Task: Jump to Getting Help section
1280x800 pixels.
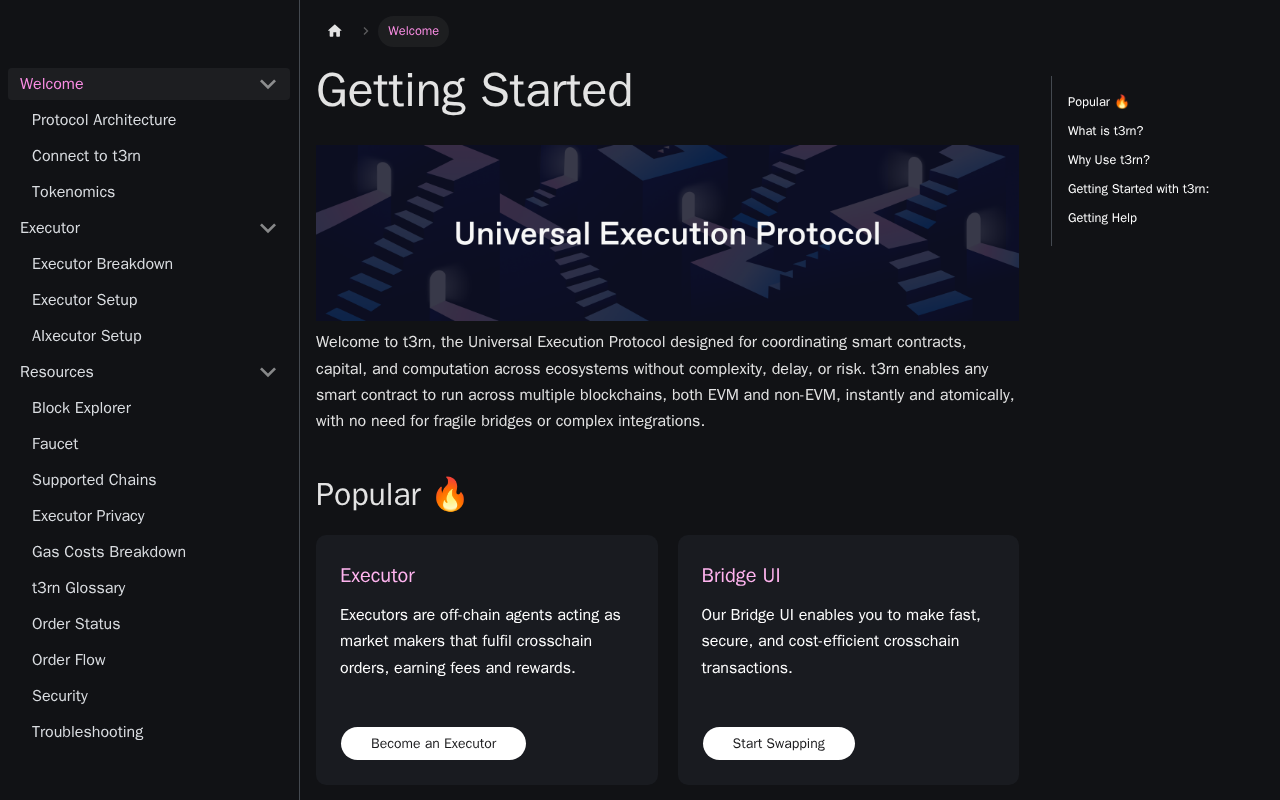Action: pos(1102,218)
